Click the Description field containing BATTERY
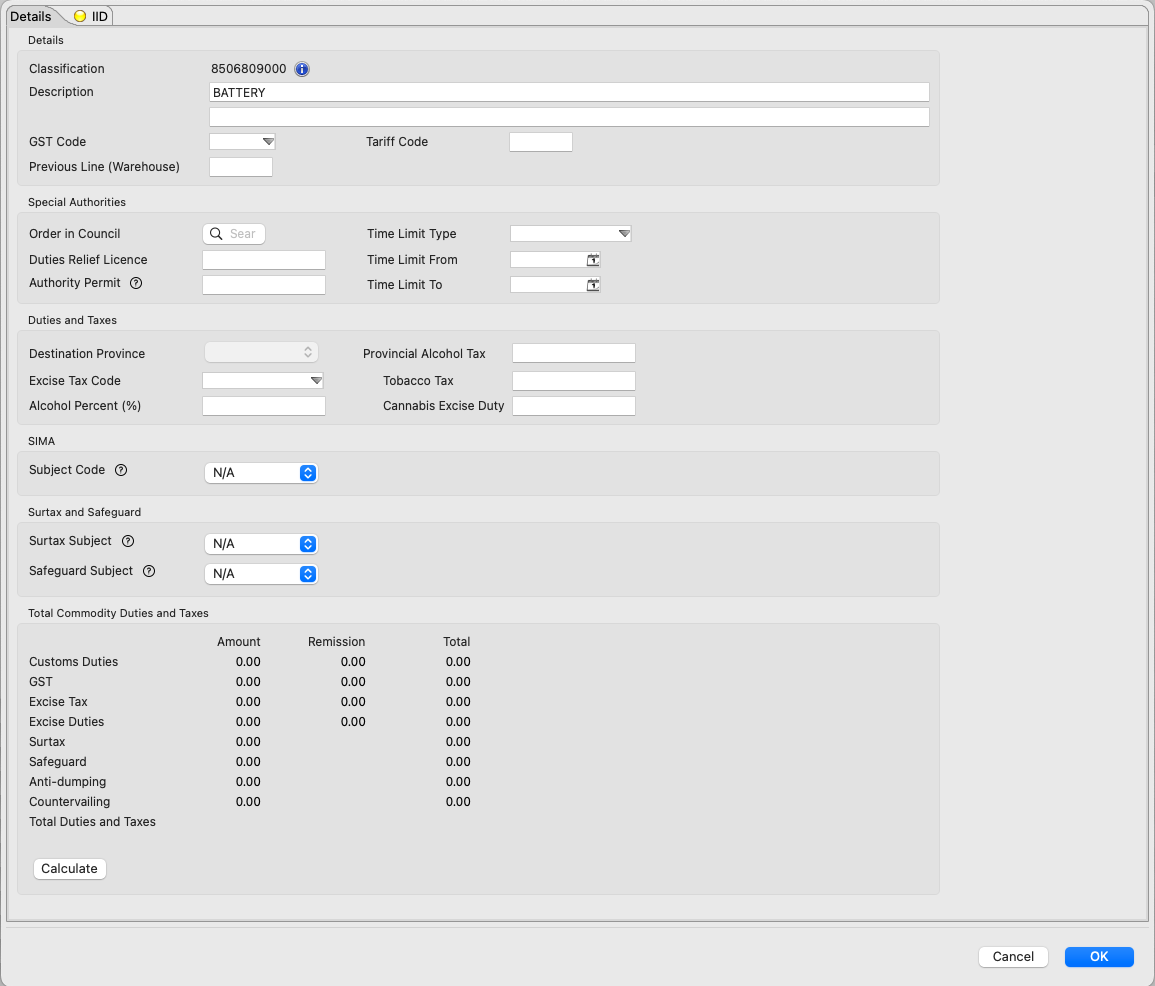 coord(569,92)
